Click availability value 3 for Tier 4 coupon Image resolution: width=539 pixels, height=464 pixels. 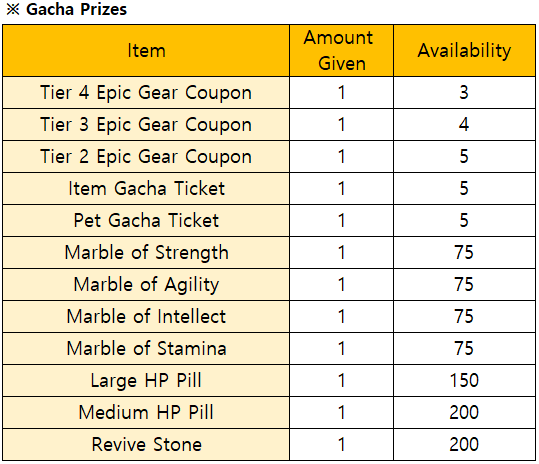[464, 92]
